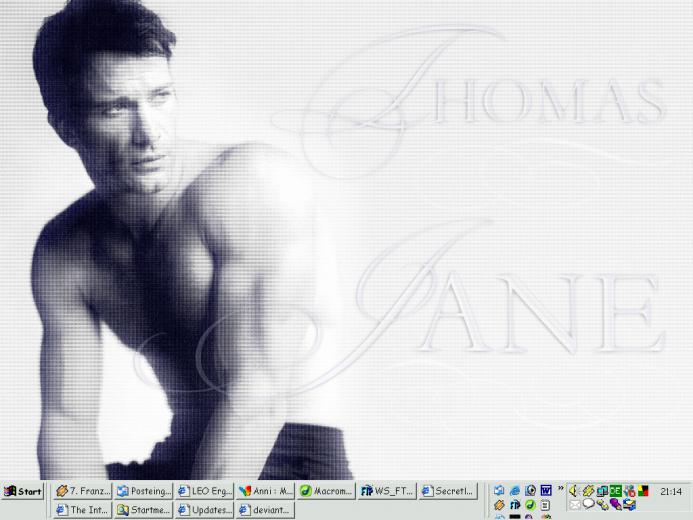Launch Windows Media Player from Quick Launch
The height and width of the screenshot is (520, 693).
(x=530, y=490)
